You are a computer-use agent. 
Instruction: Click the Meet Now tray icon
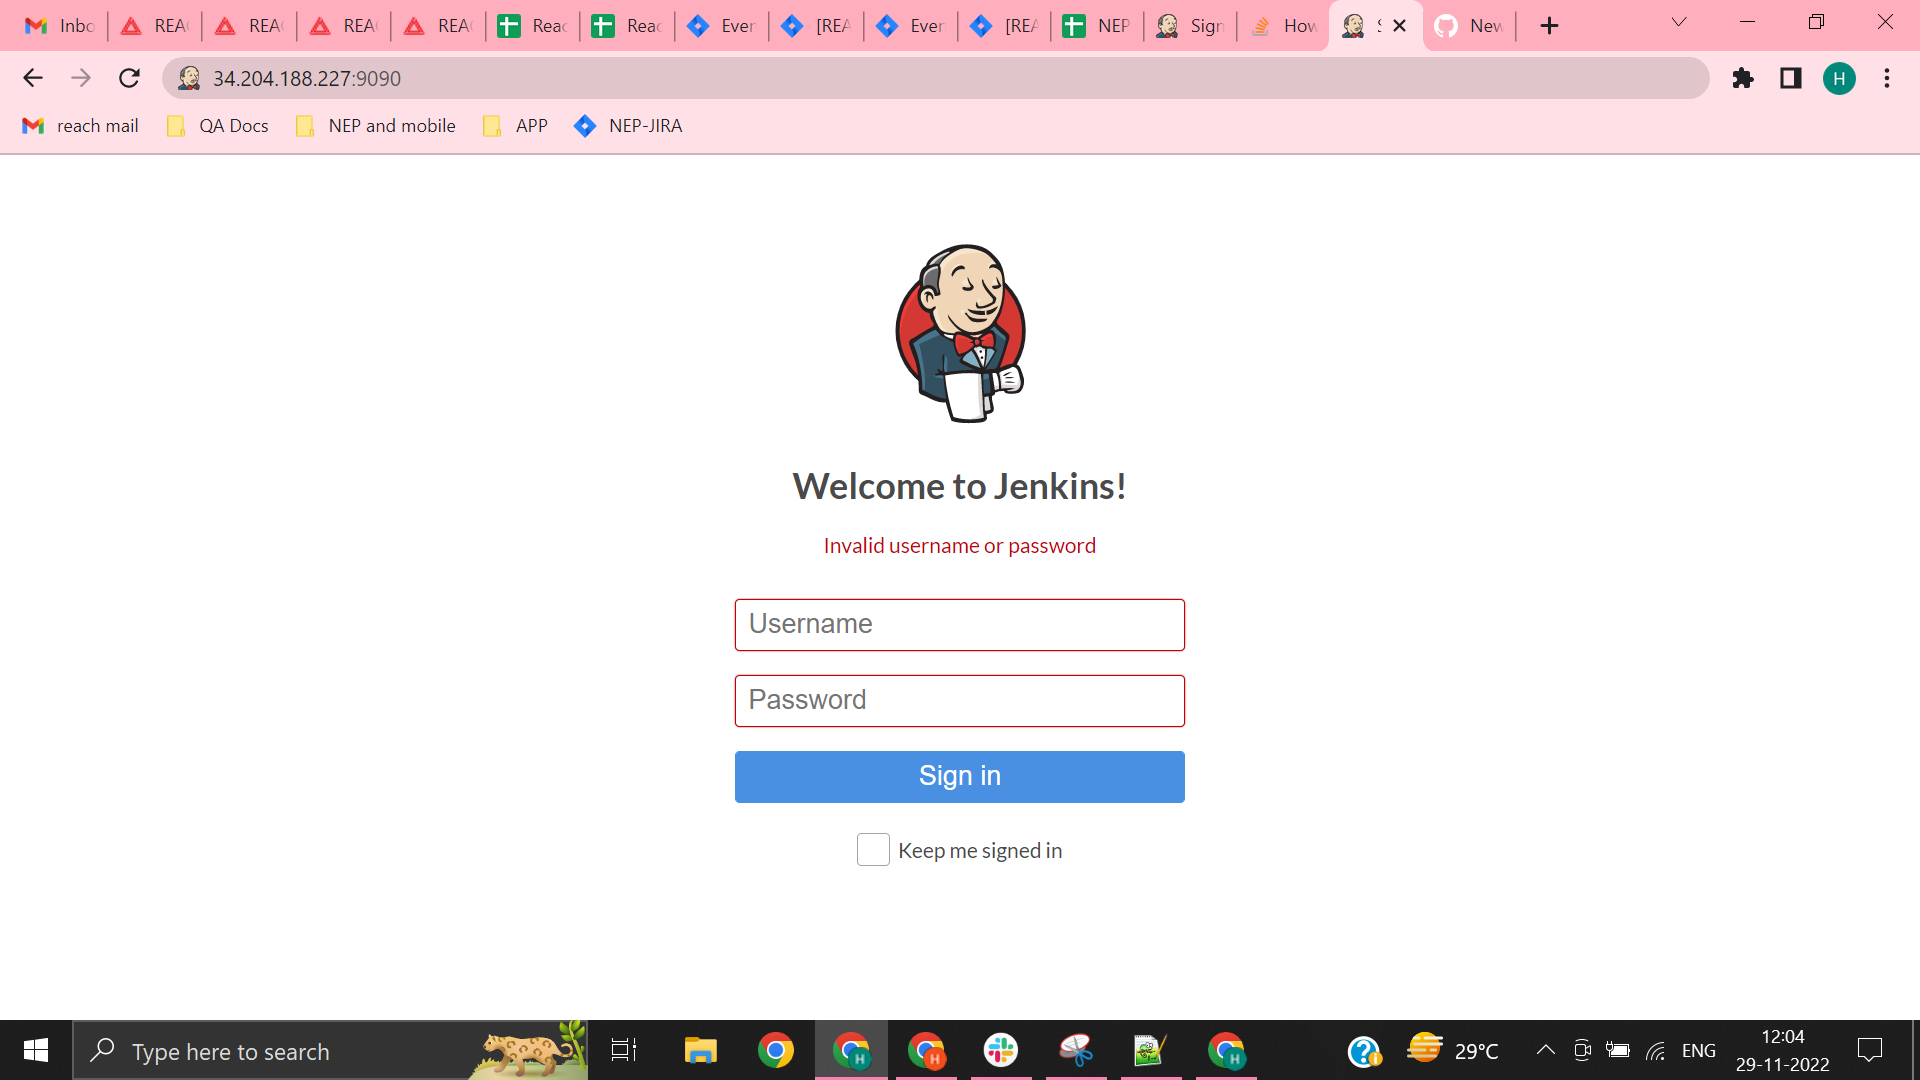[1582, 1050]
